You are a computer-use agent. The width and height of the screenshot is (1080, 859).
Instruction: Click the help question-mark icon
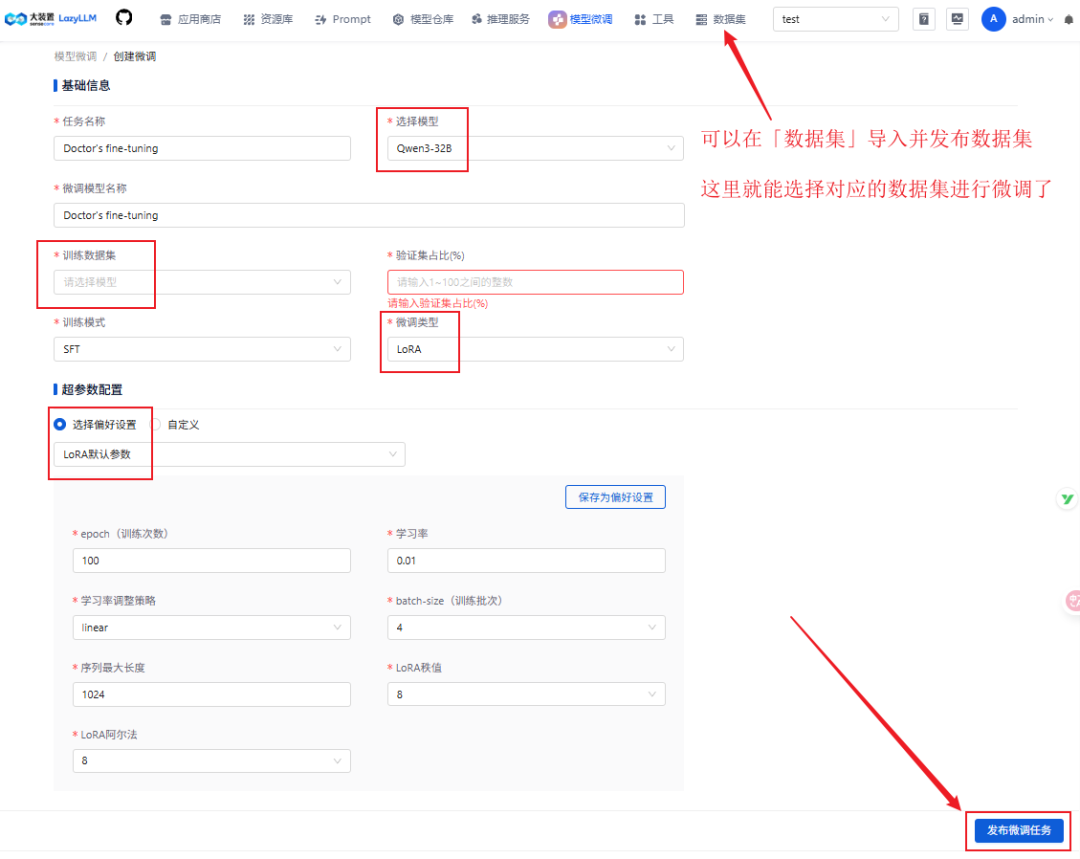[x=923, y=18]
